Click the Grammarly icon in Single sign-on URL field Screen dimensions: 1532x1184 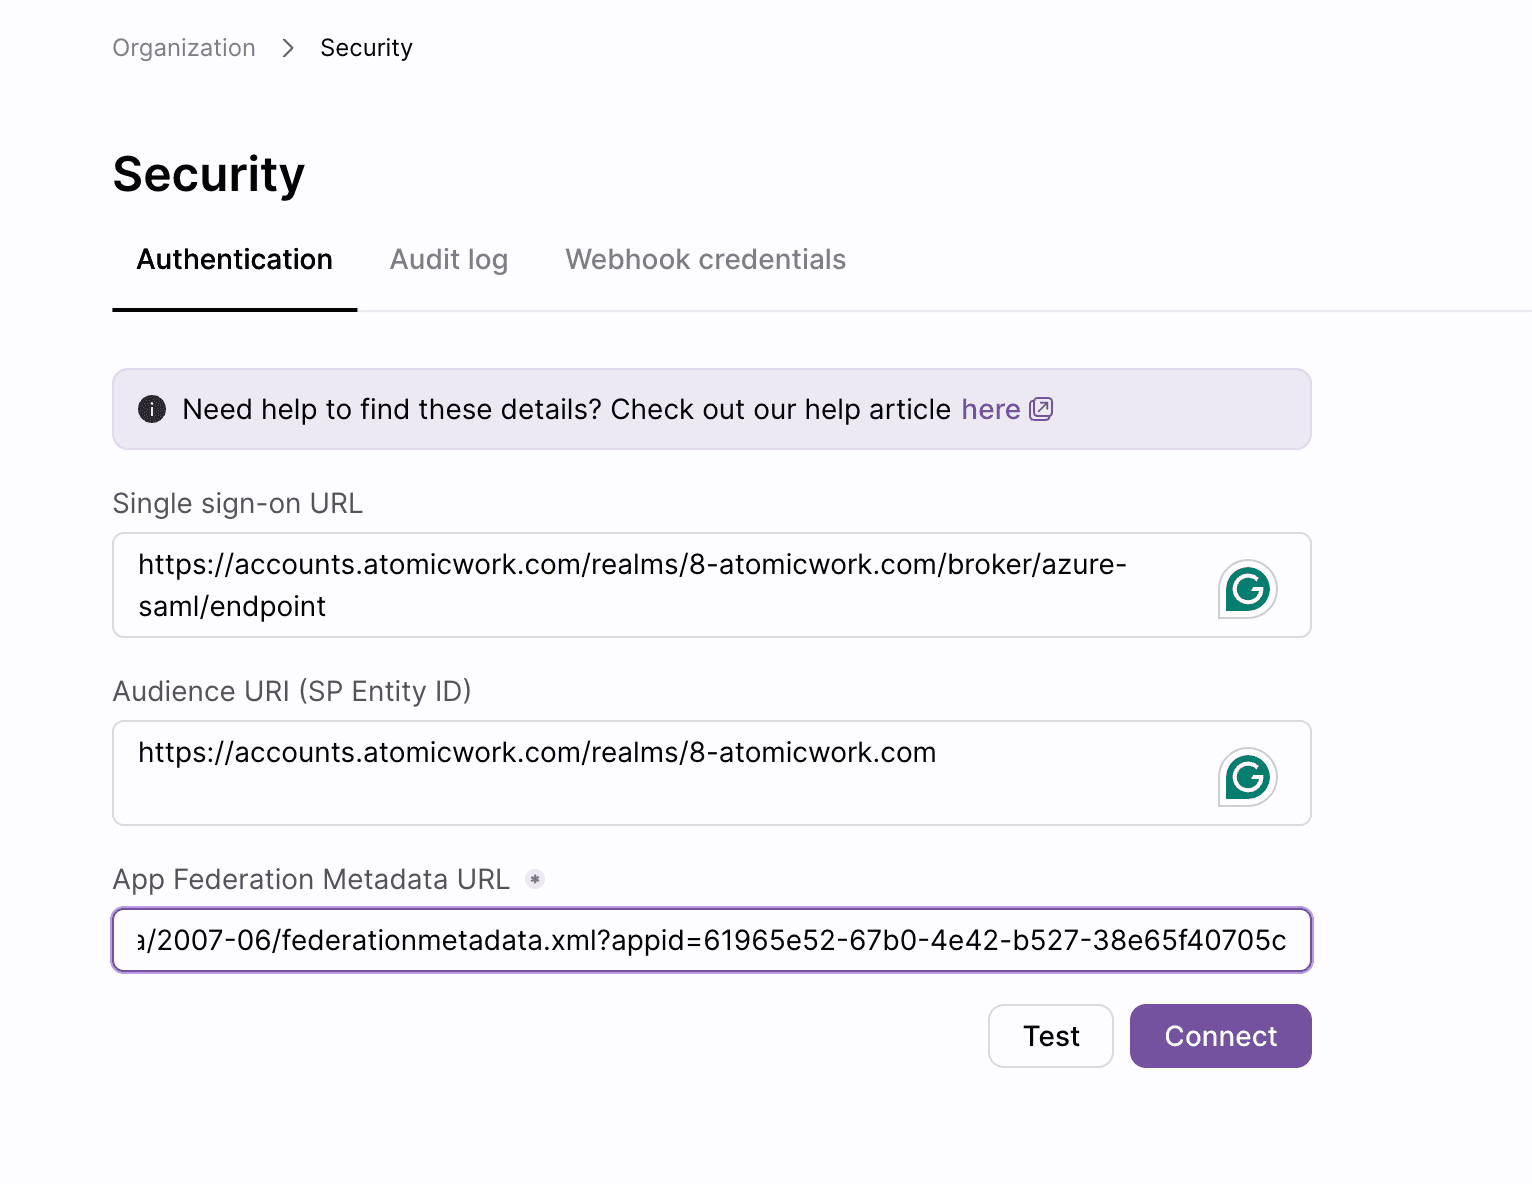(1247, 588)
